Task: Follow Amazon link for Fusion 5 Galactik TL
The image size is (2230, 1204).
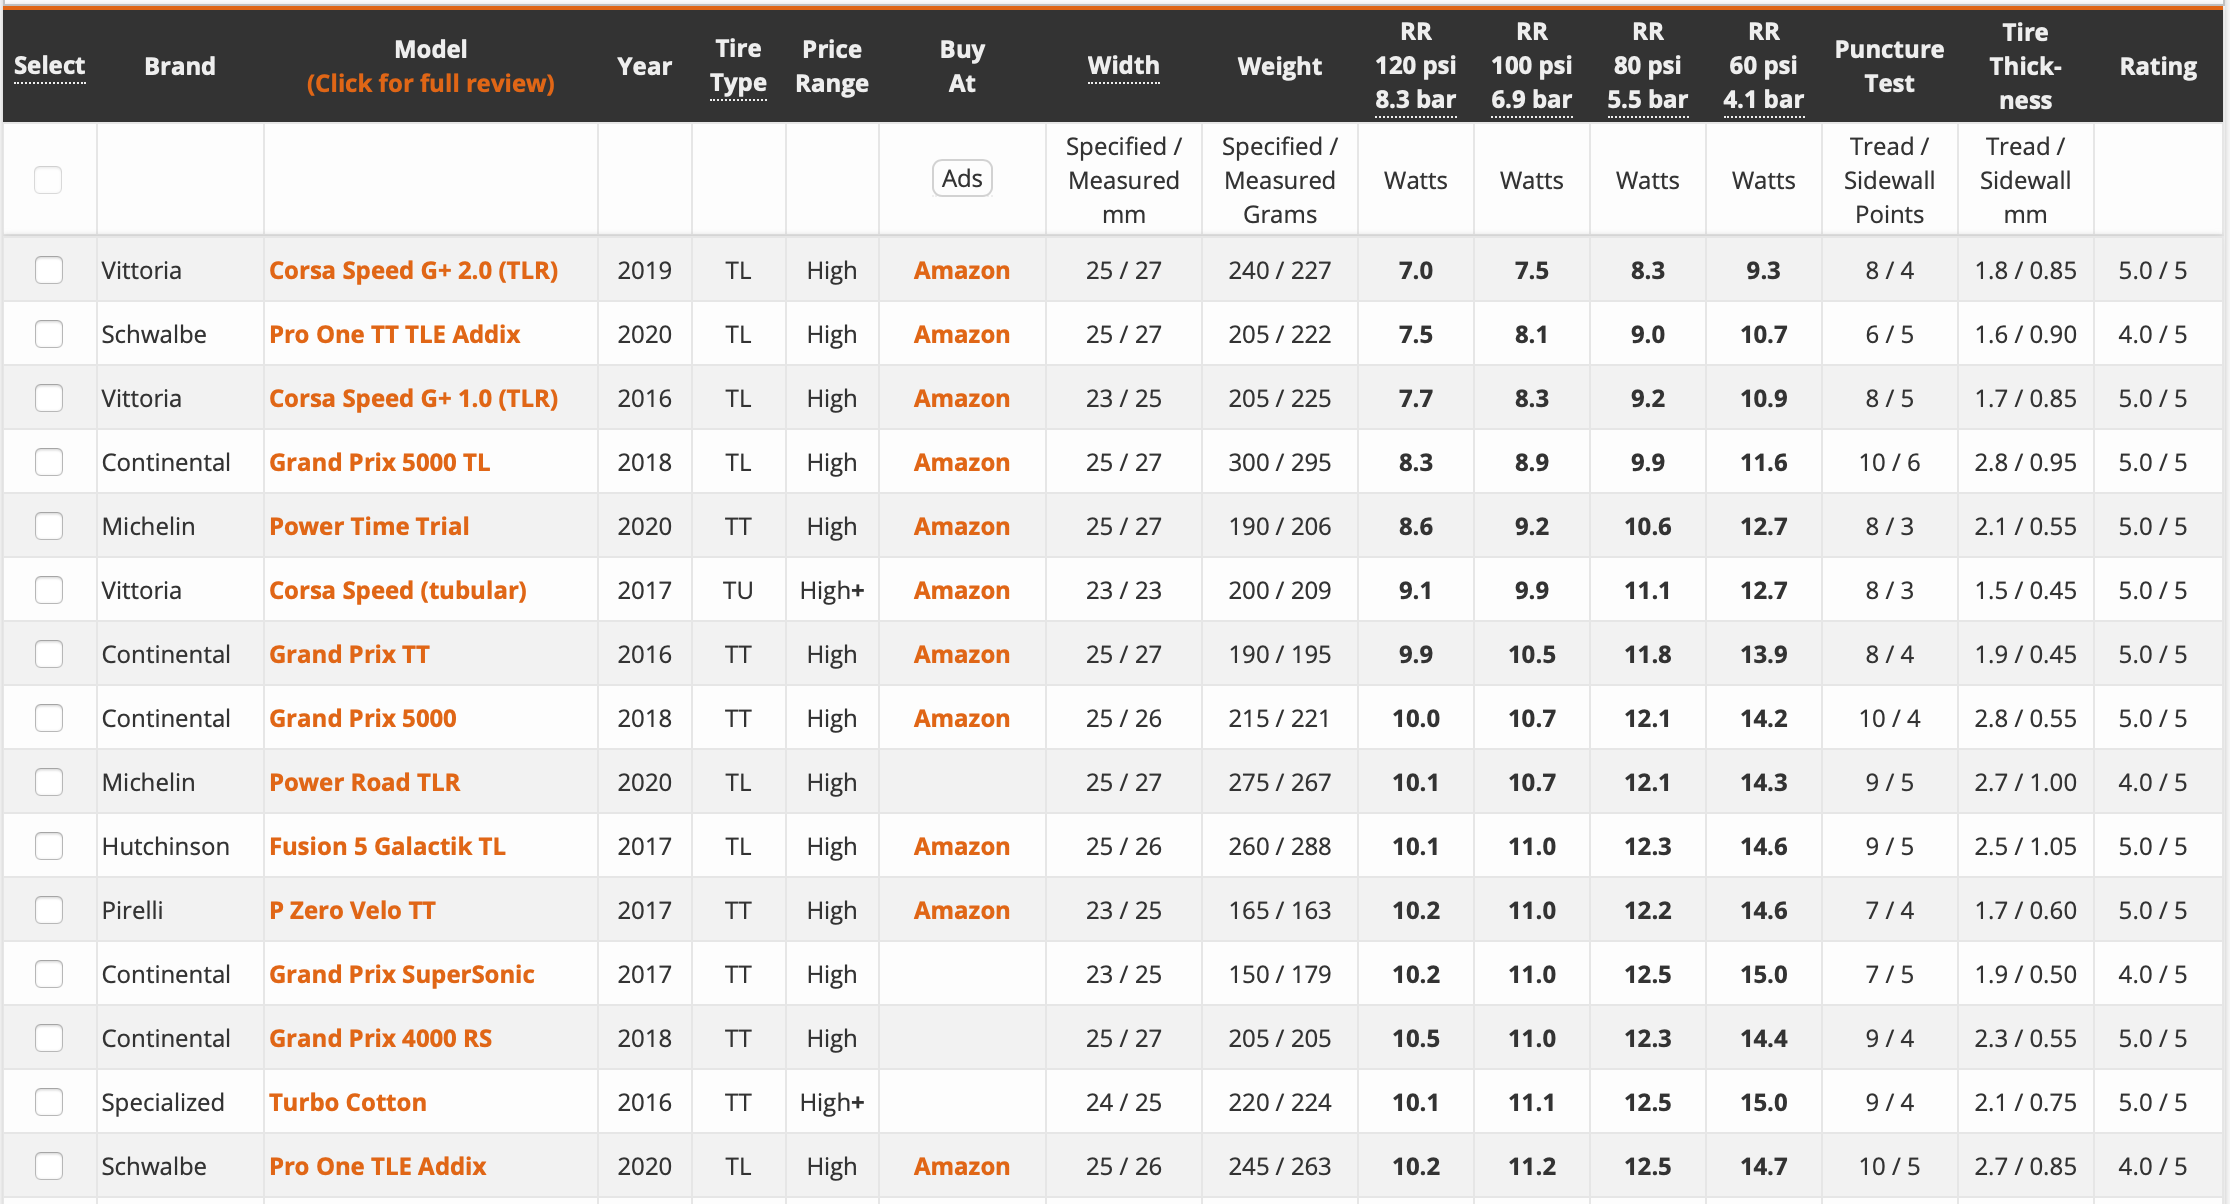Action: point(962,846)
